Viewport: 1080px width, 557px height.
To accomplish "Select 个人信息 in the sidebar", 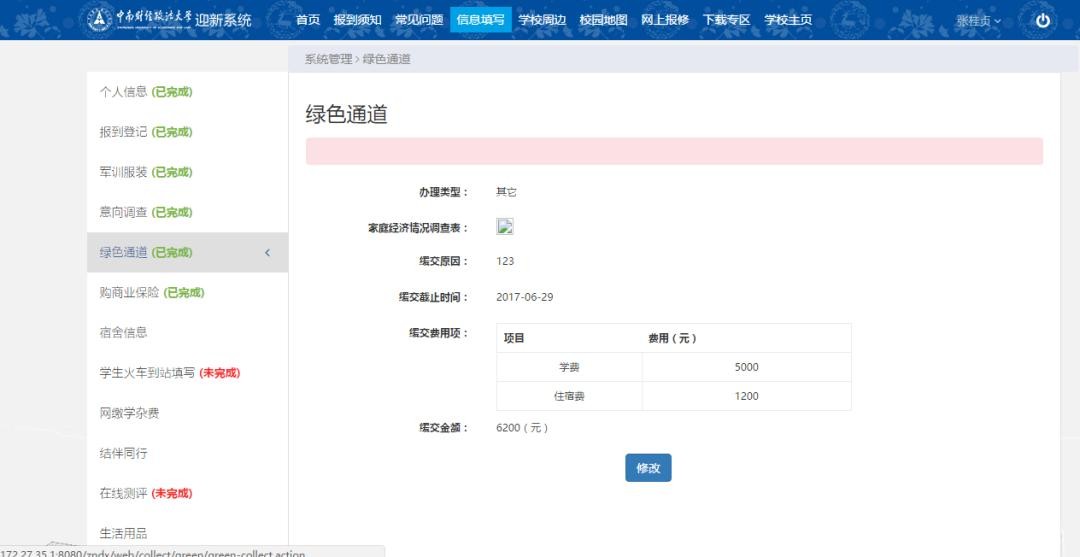I will coord(123,92).
